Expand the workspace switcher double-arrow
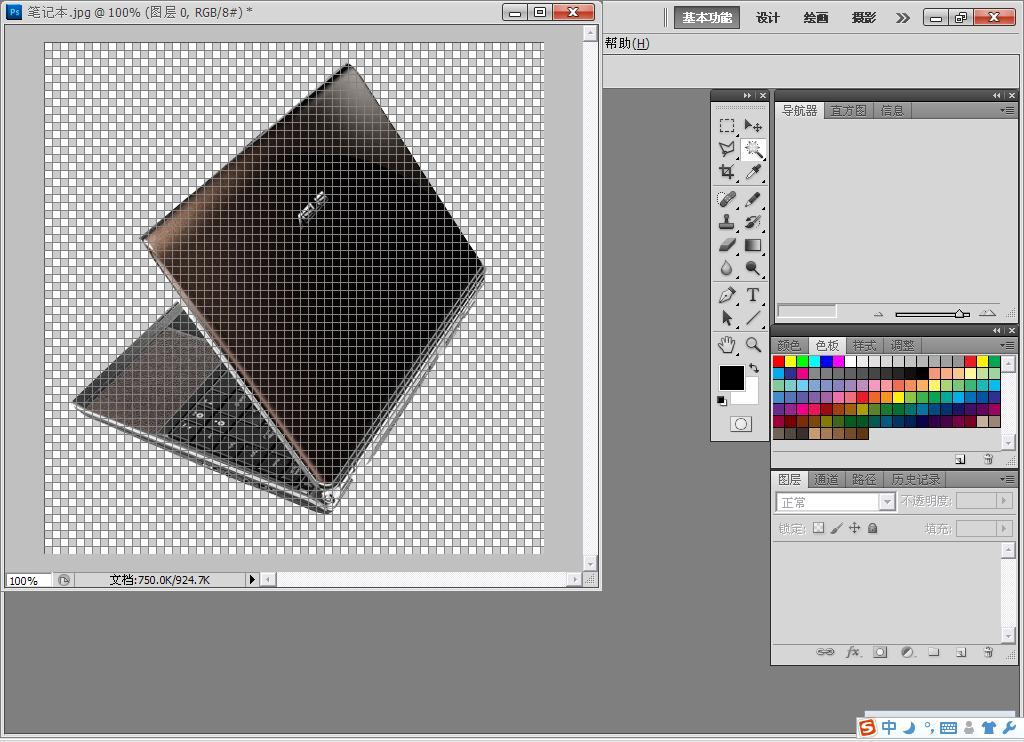This screenshot has width=1024, height=742. tap(903, 18)
